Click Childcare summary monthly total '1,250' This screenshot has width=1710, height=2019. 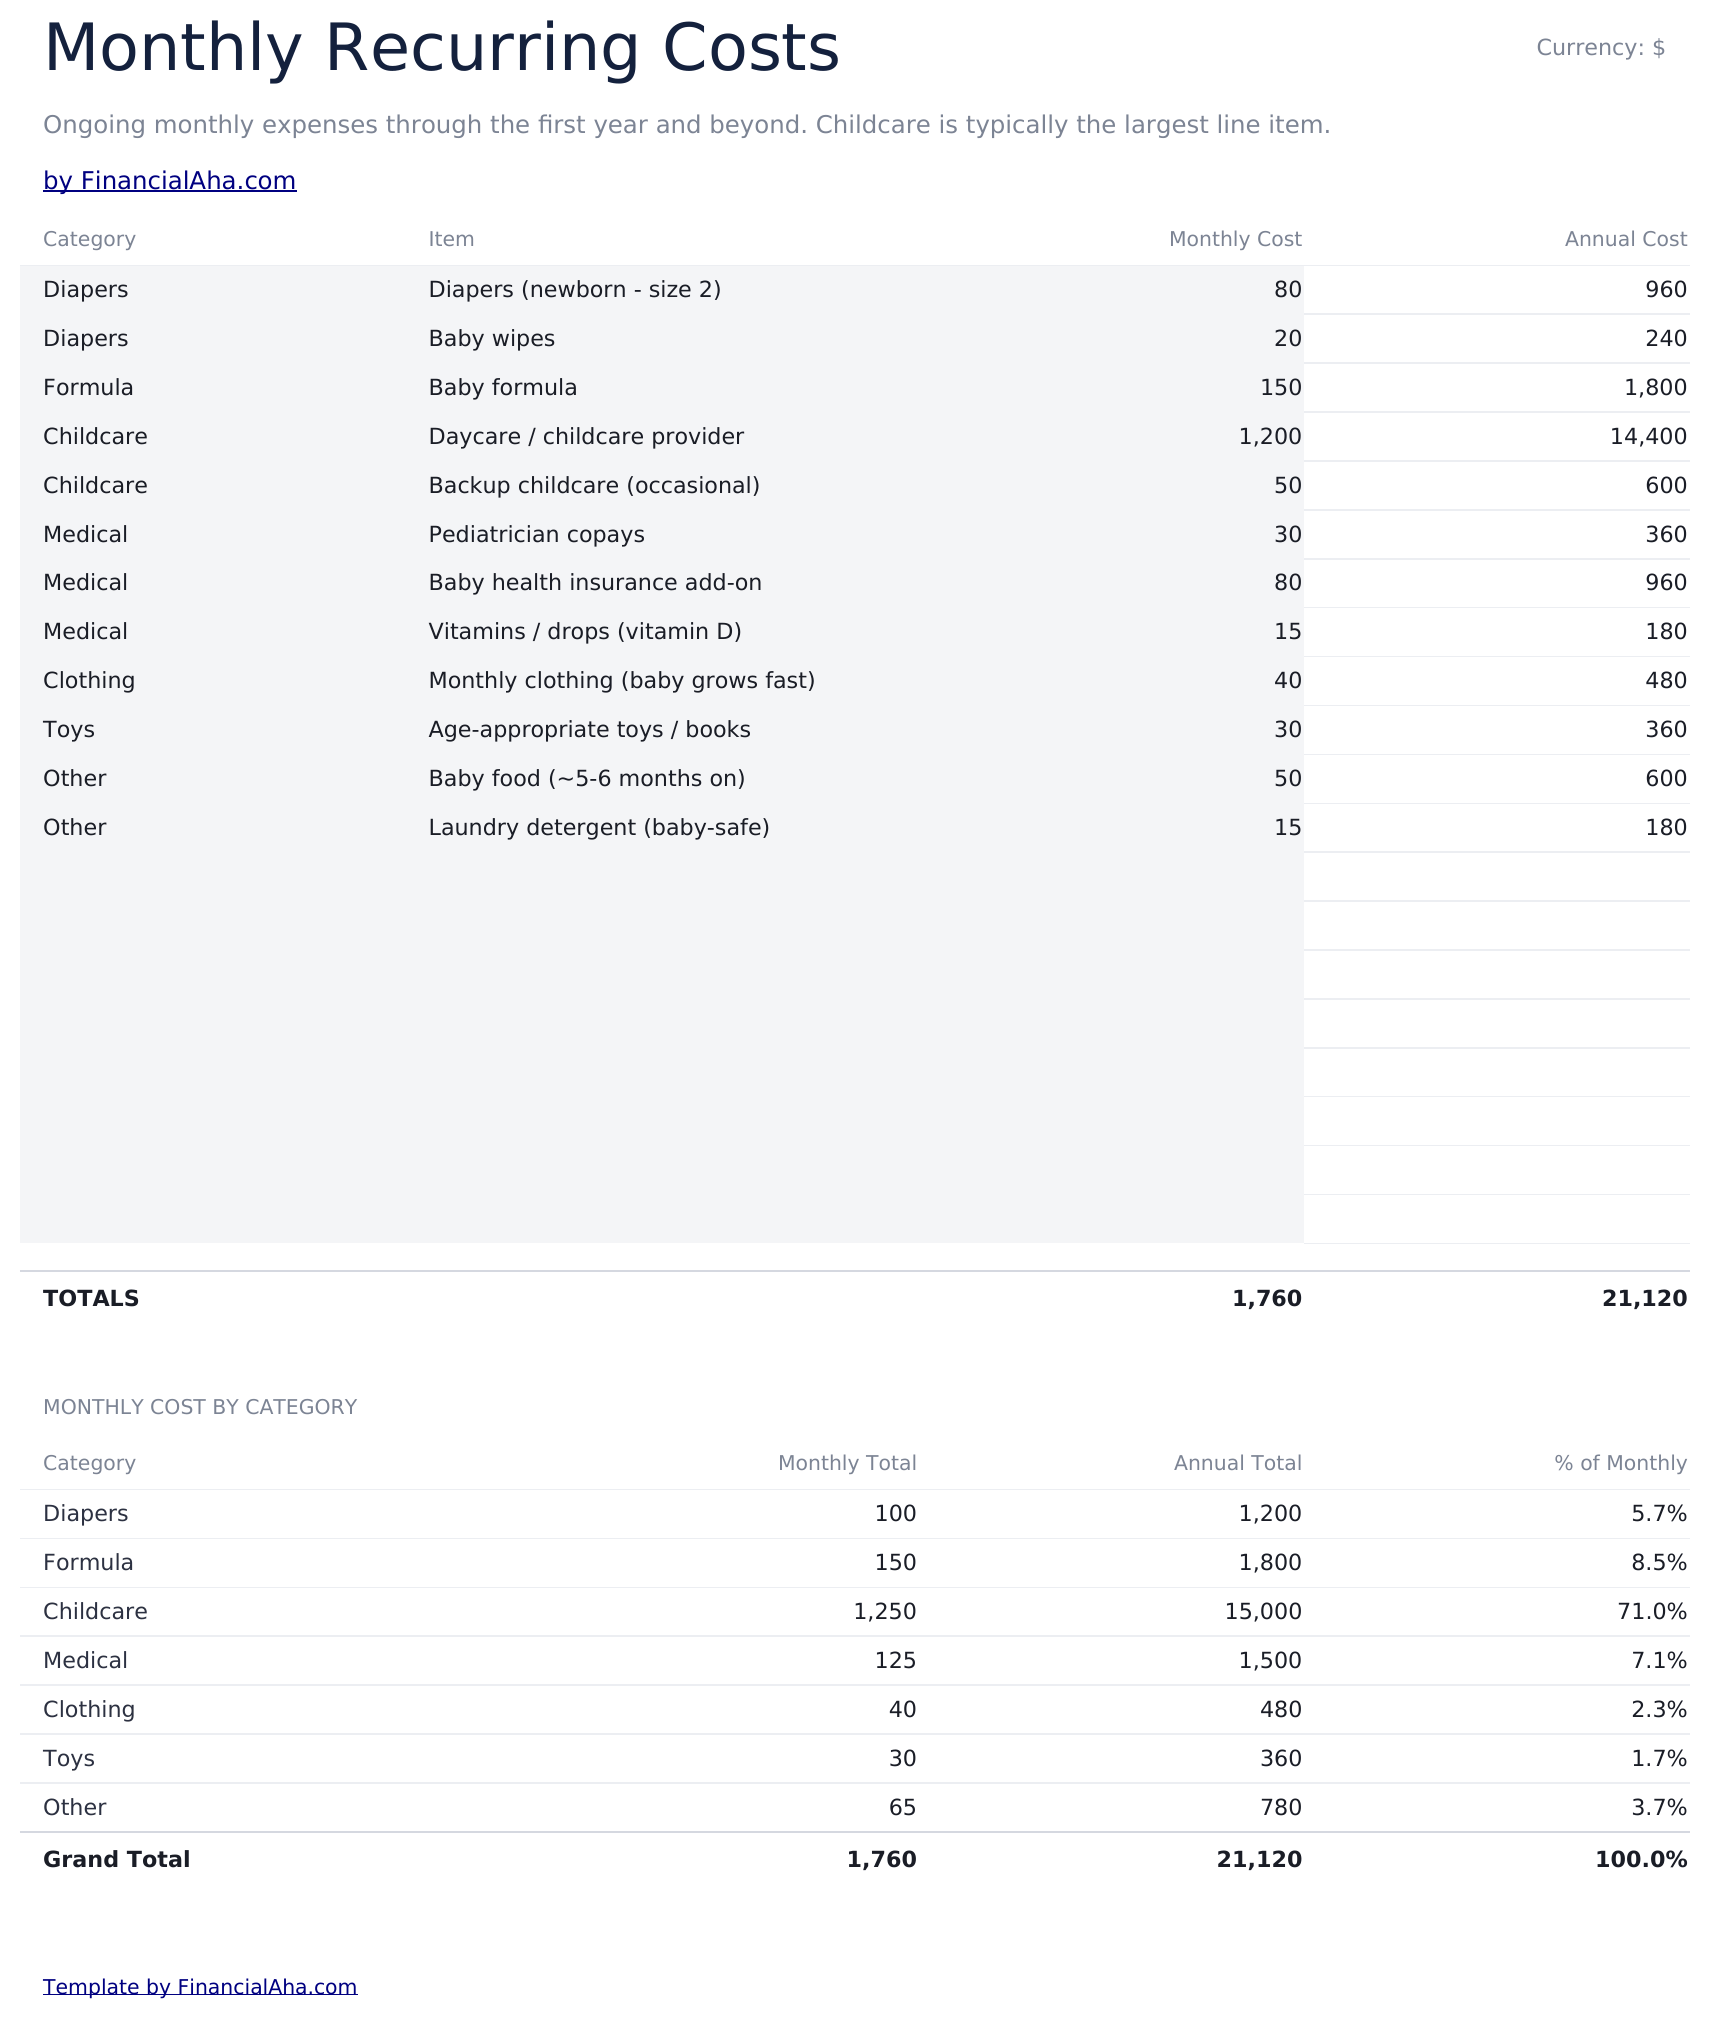885,1612
